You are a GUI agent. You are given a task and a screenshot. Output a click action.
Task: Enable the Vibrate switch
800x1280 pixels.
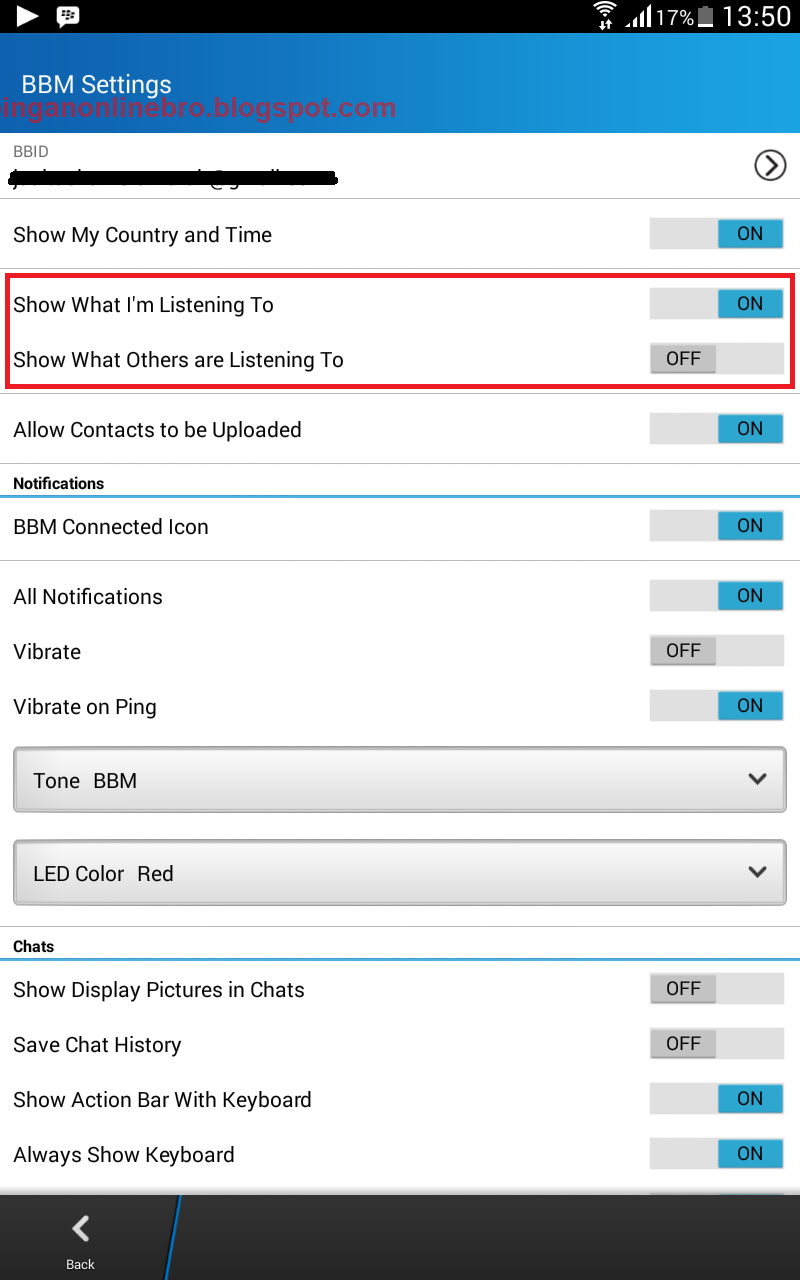pyautogui.click(x=716, y=651)
